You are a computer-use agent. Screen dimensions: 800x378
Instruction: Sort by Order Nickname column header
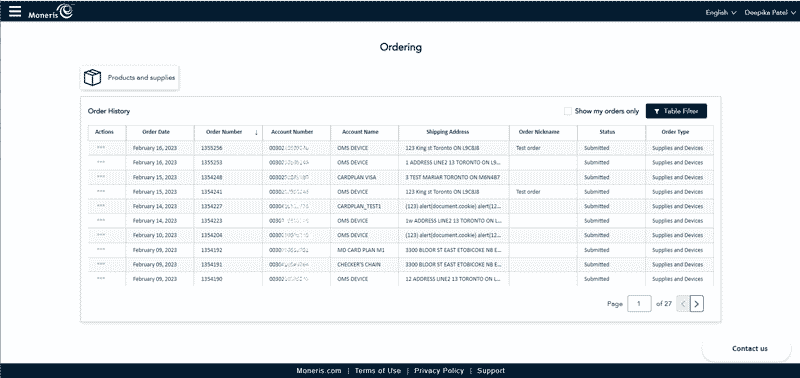pos(539,132)
